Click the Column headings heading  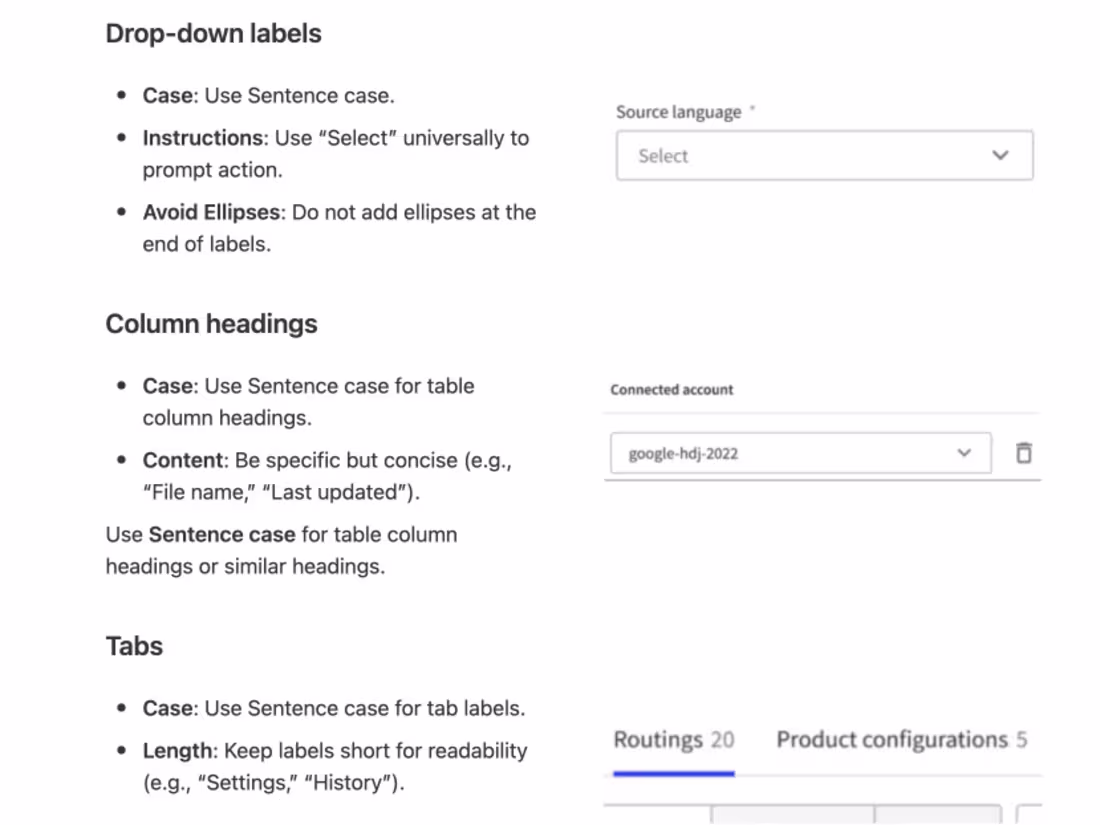point(211,323)
